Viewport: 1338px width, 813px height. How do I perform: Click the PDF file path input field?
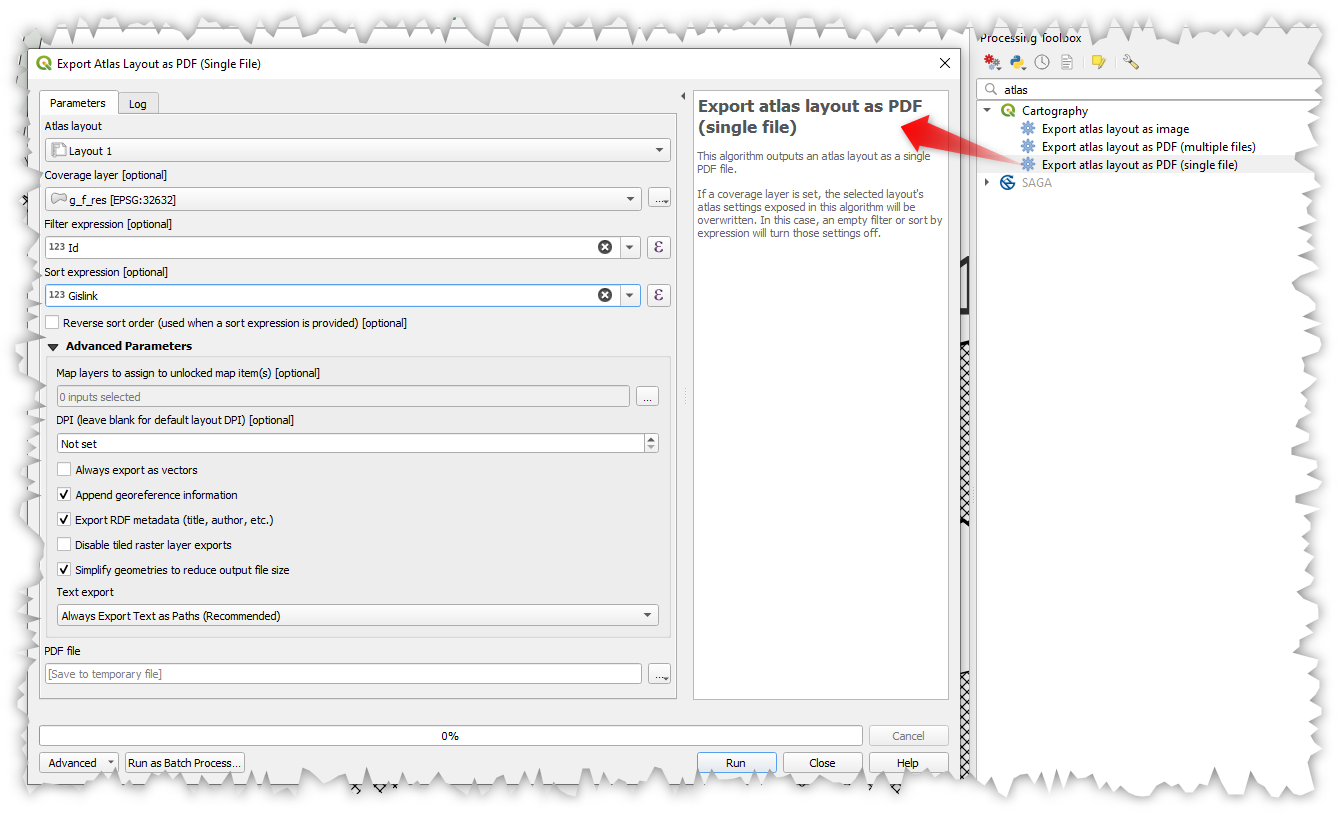[342, 674]
